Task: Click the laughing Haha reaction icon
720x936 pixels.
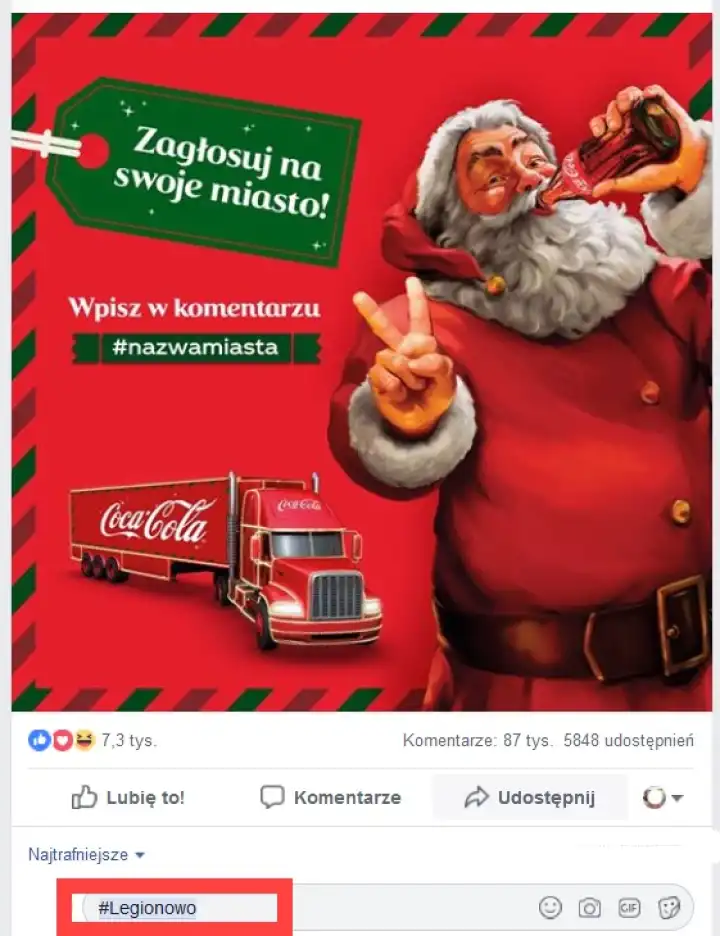Action: (x=85, y=740)
